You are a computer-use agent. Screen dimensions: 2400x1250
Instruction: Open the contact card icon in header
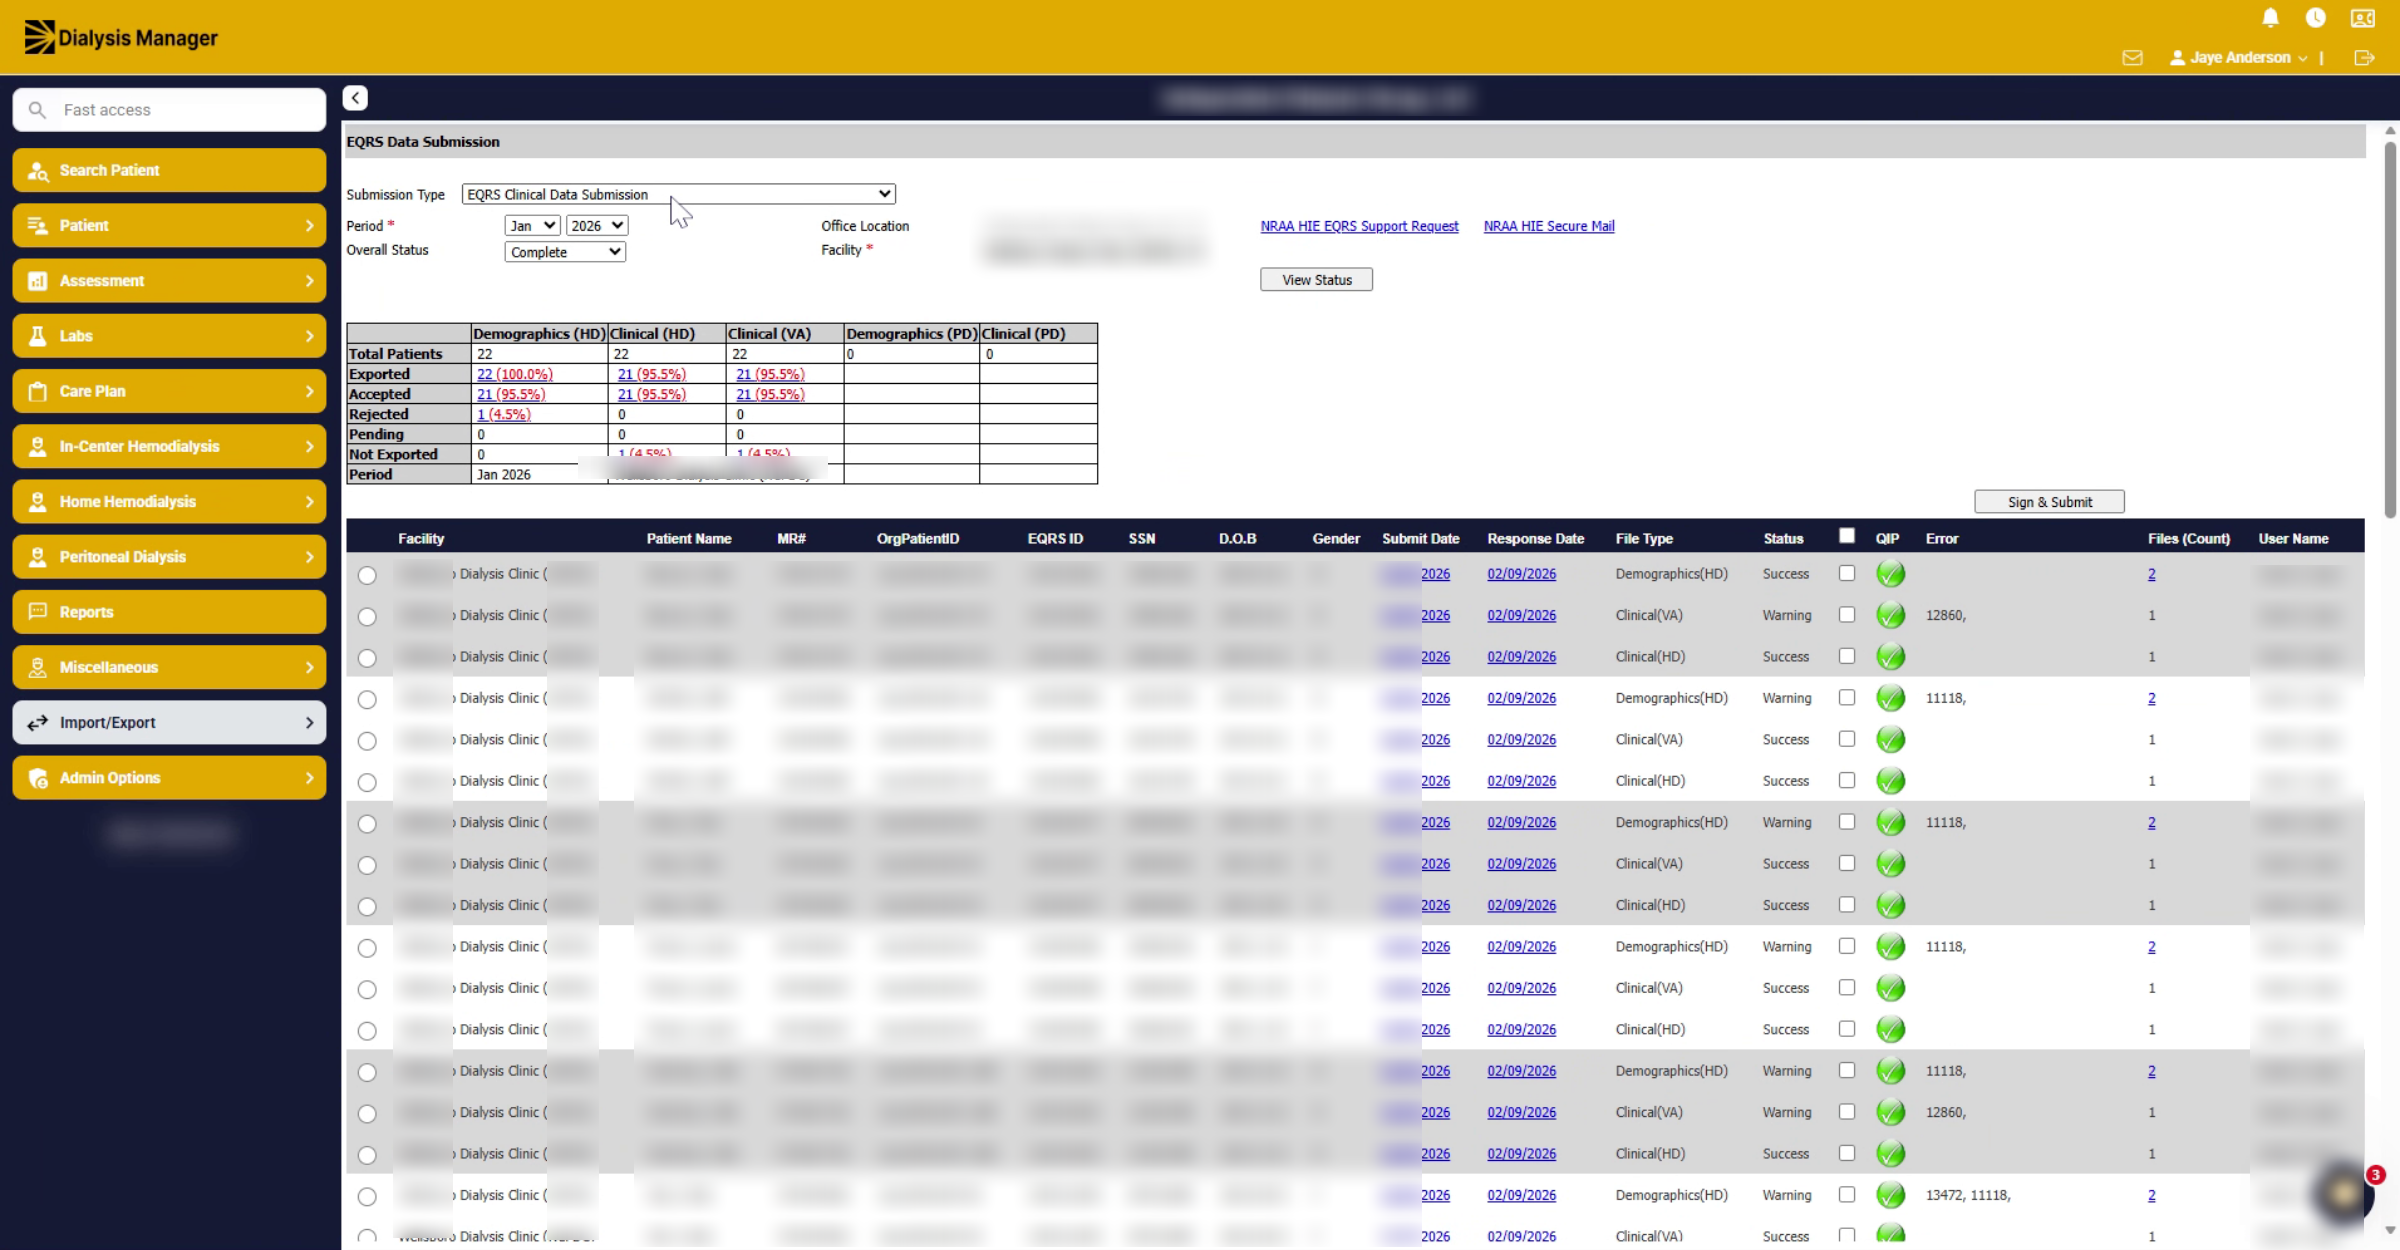coord(2363,18)
